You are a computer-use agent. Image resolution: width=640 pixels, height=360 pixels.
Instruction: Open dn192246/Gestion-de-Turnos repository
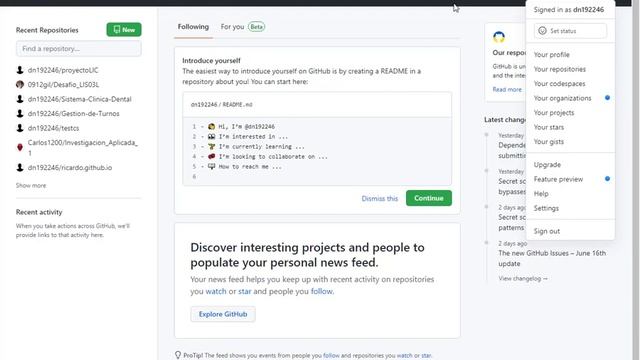click(x=73, y=113)
